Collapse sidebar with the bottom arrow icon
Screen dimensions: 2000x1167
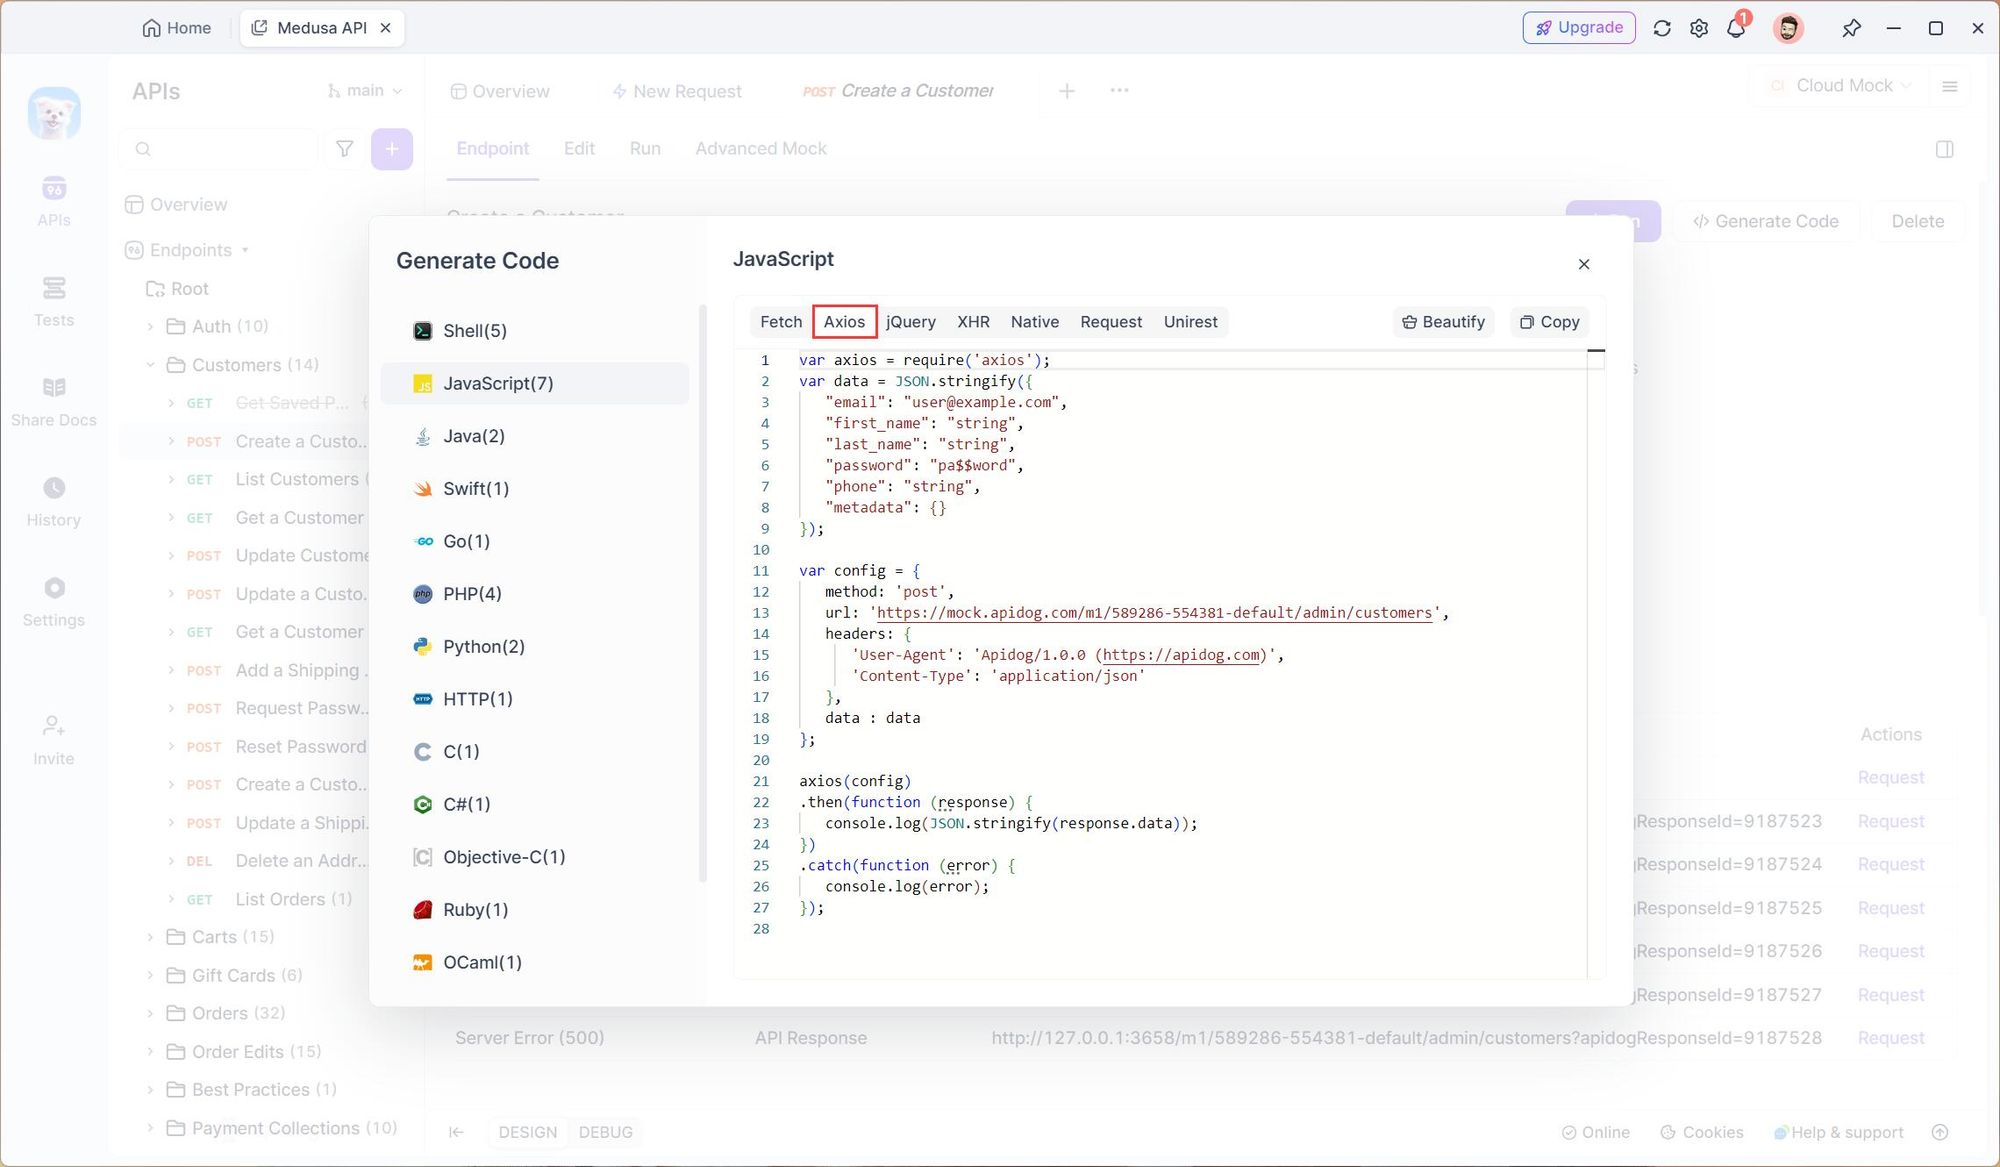456,1132
